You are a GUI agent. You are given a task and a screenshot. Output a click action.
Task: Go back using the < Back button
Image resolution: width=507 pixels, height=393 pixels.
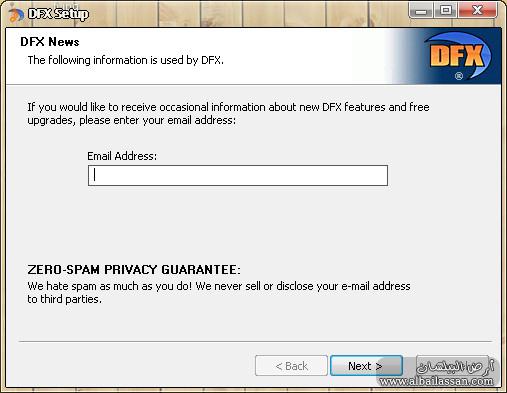tap(291, 366)
